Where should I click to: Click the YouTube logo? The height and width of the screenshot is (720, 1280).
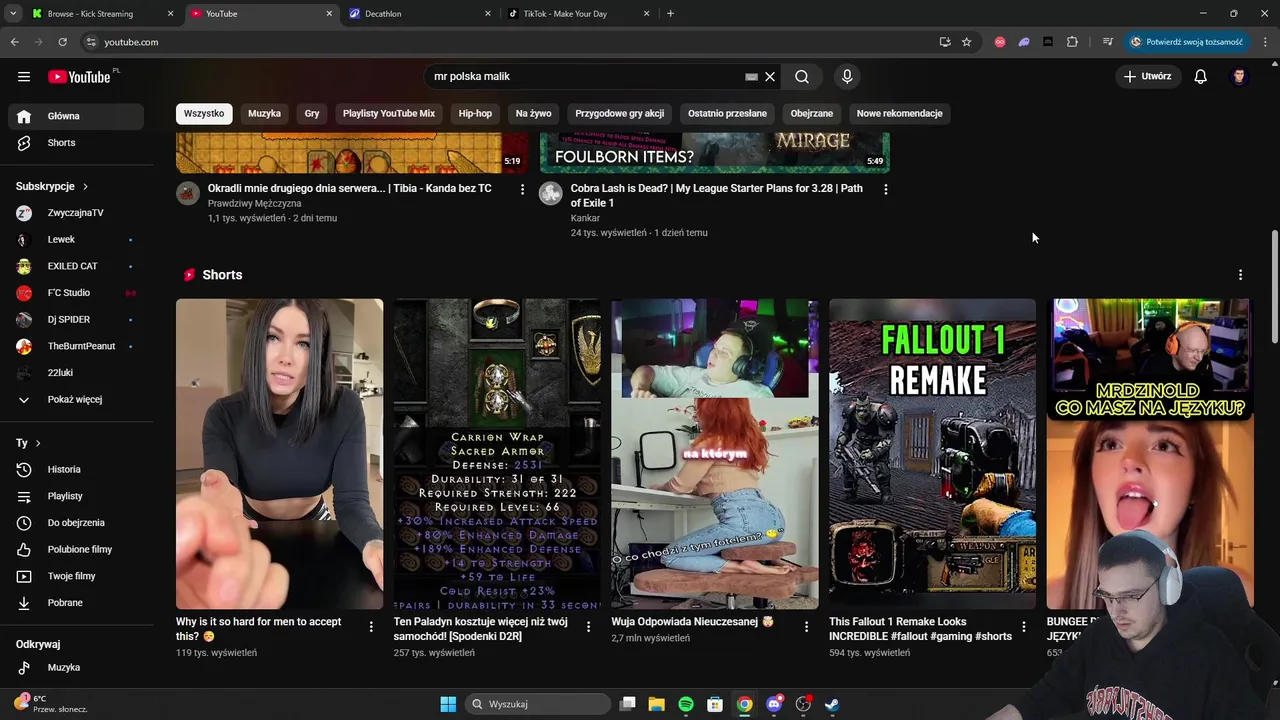pos(79,77)
